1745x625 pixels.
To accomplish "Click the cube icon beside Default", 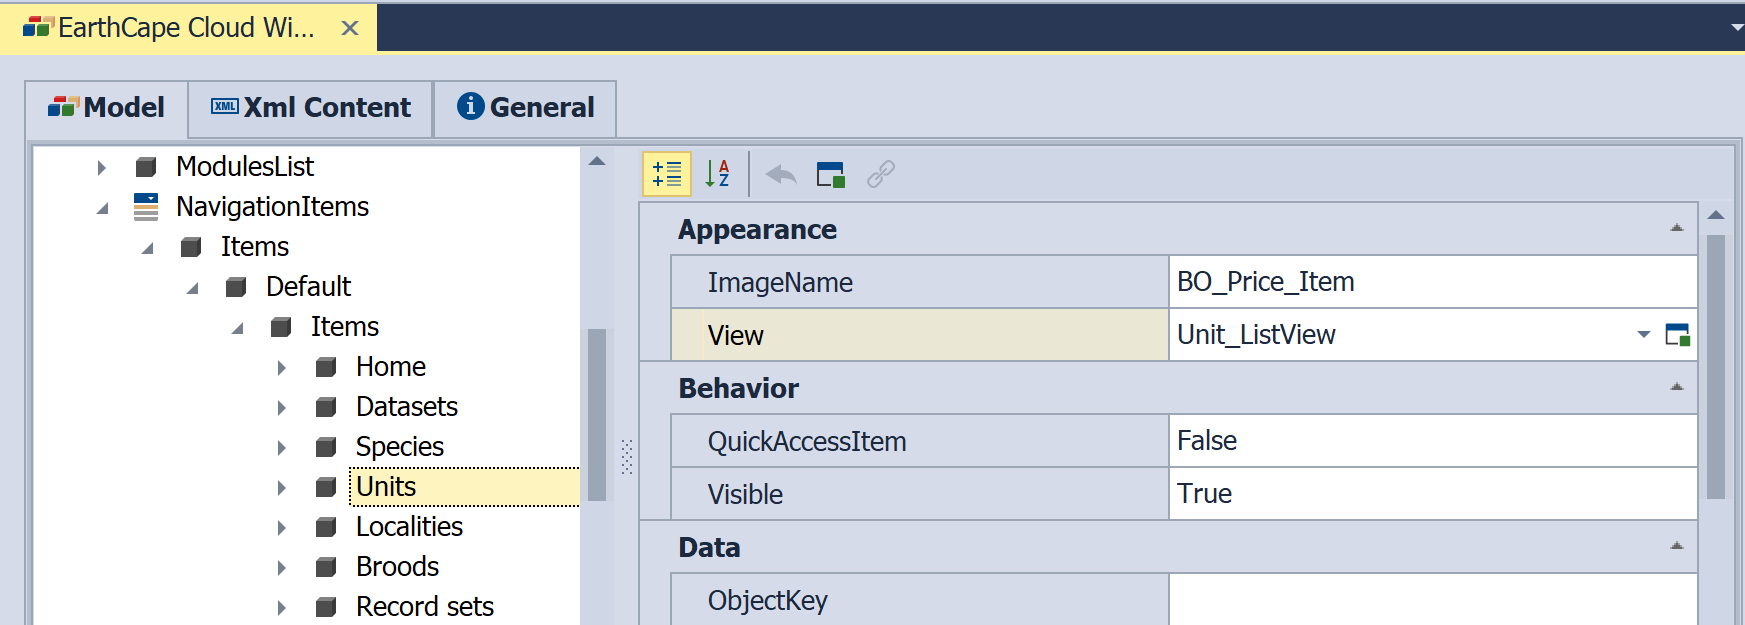I will pos(236,287).
